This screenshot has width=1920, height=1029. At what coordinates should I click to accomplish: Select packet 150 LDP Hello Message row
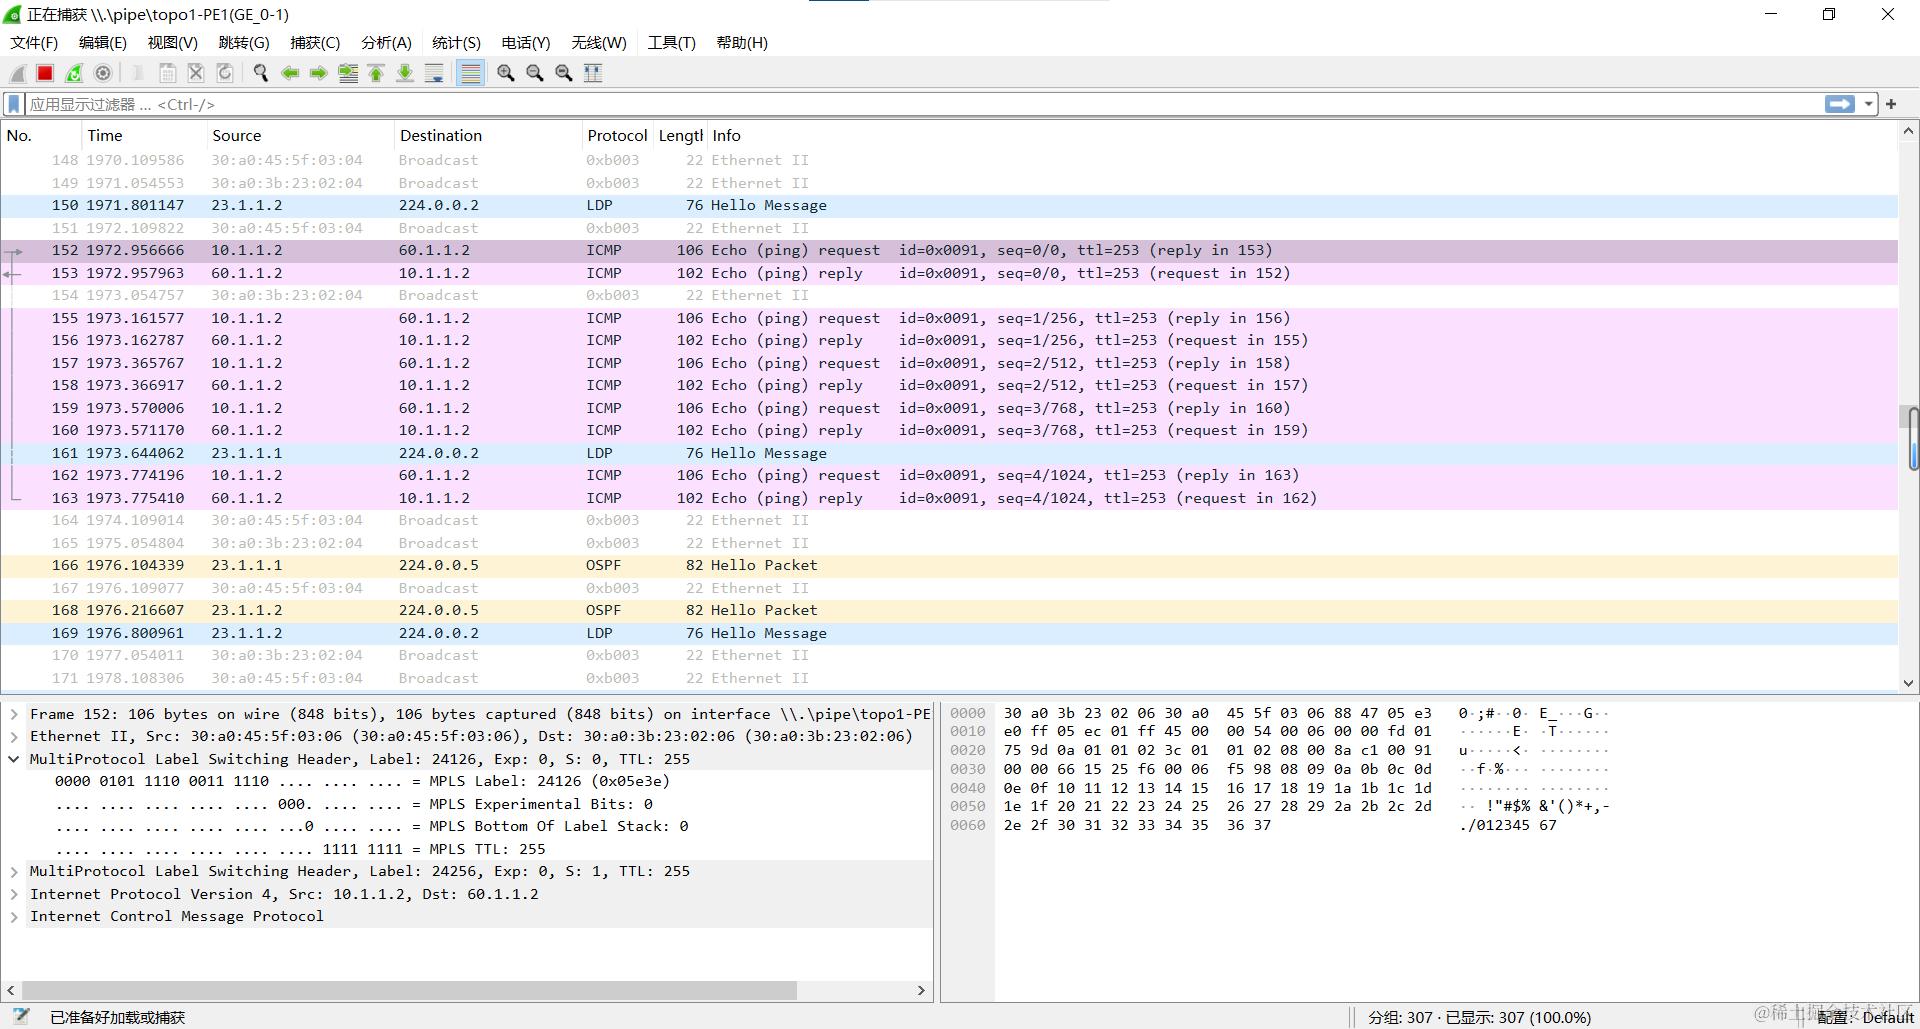click(x=949, y=205)
